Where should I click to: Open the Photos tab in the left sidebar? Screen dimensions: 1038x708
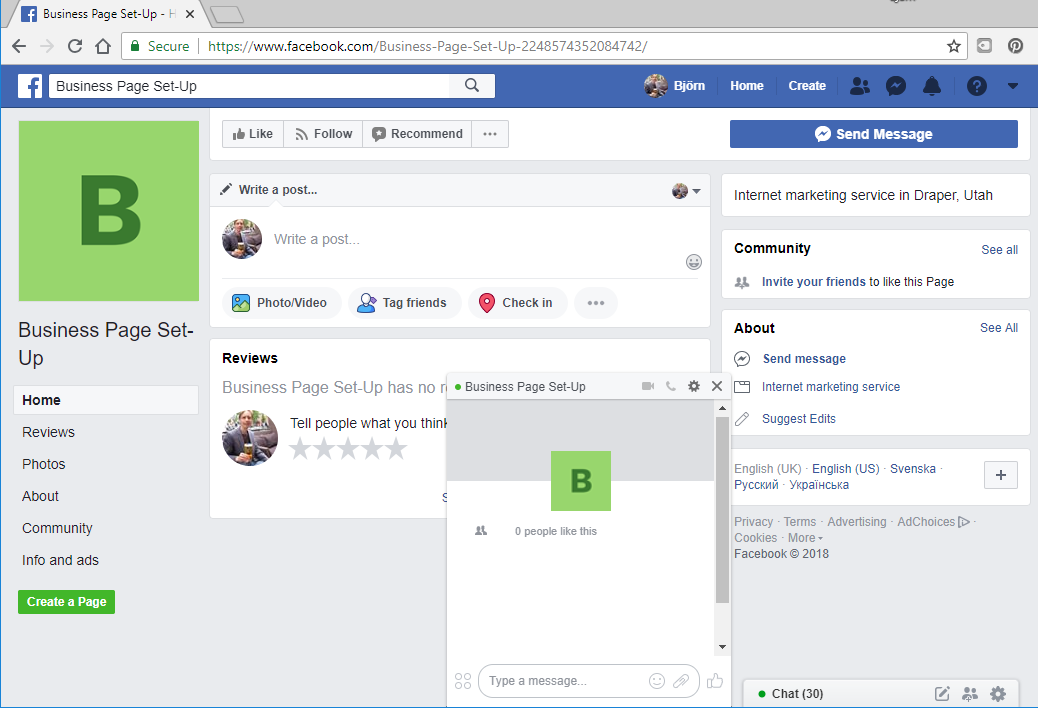(44, 464)
